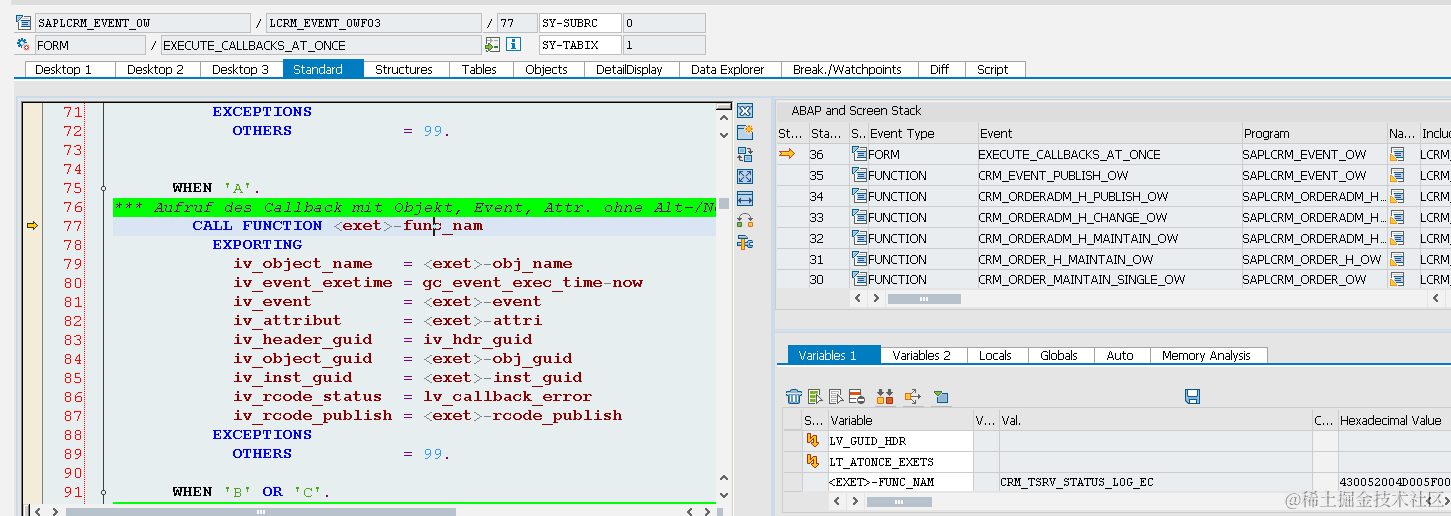Click the stack icon in the CRM_ORDERADM_H_CHANGE_OW row
Image resolution: width=1451 pixels, height=516 pixels.
(x=859, y=217)
